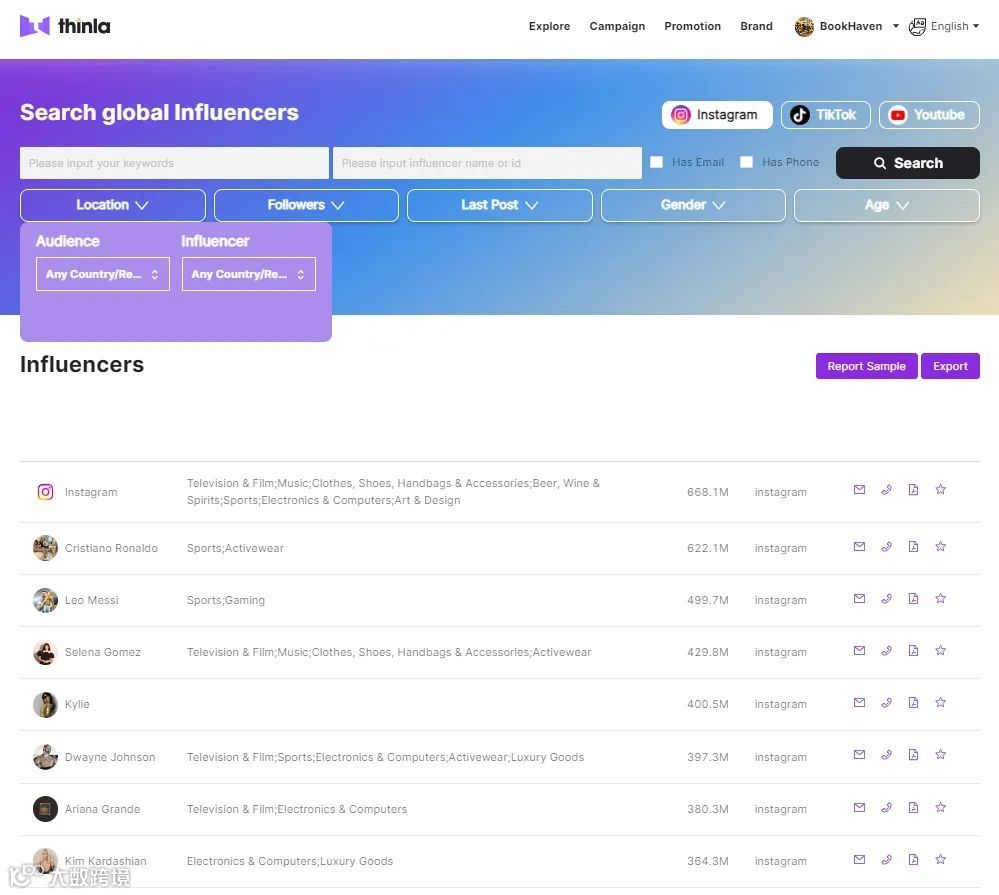
Task: Click "Electronics & Computers;Luxury Goods" text
Action: point(290,861)
